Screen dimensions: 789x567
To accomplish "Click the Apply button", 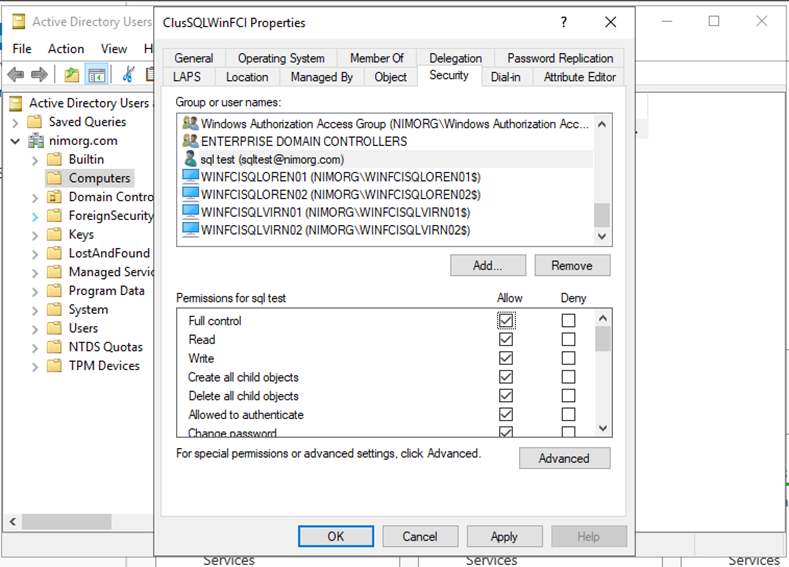I will click(x=504, y=536).
